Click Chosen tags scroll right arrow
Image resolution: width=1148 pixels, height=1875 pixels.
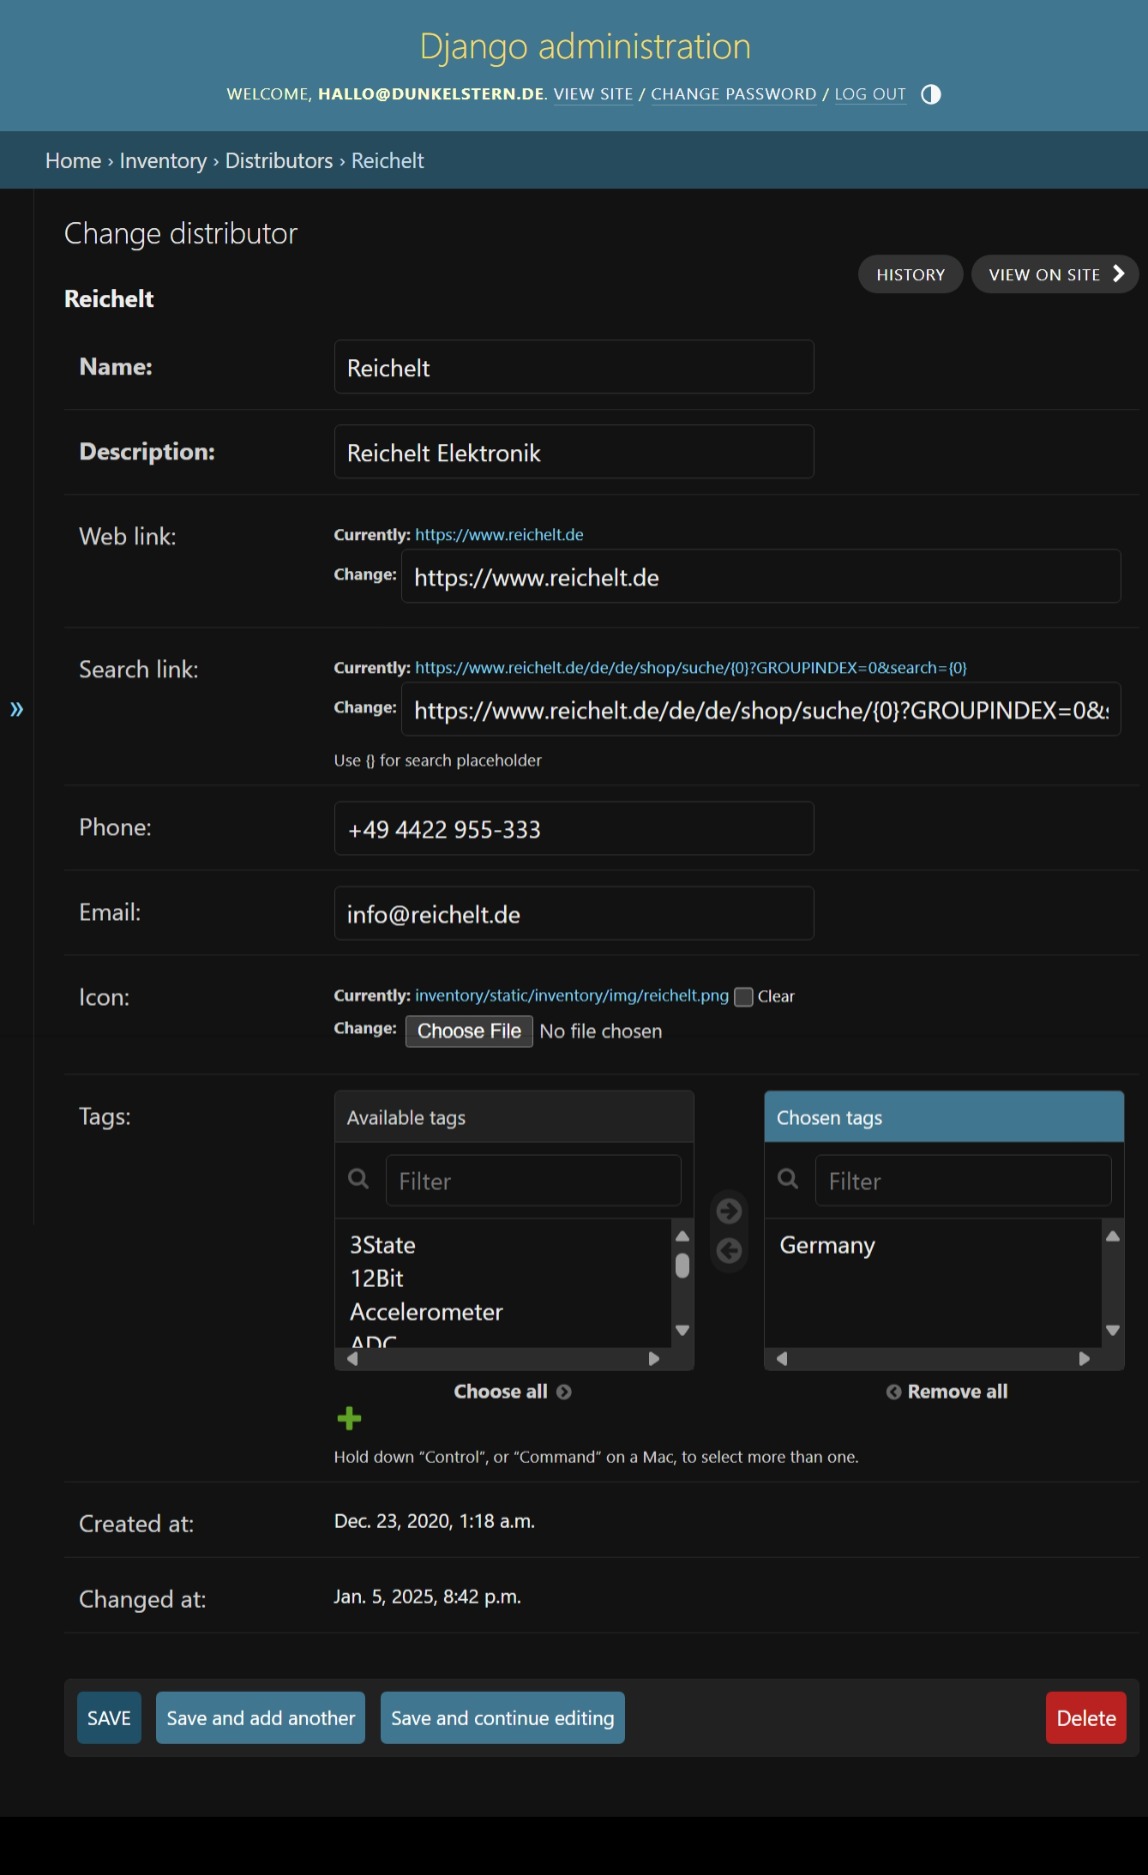(1084, 1359)
